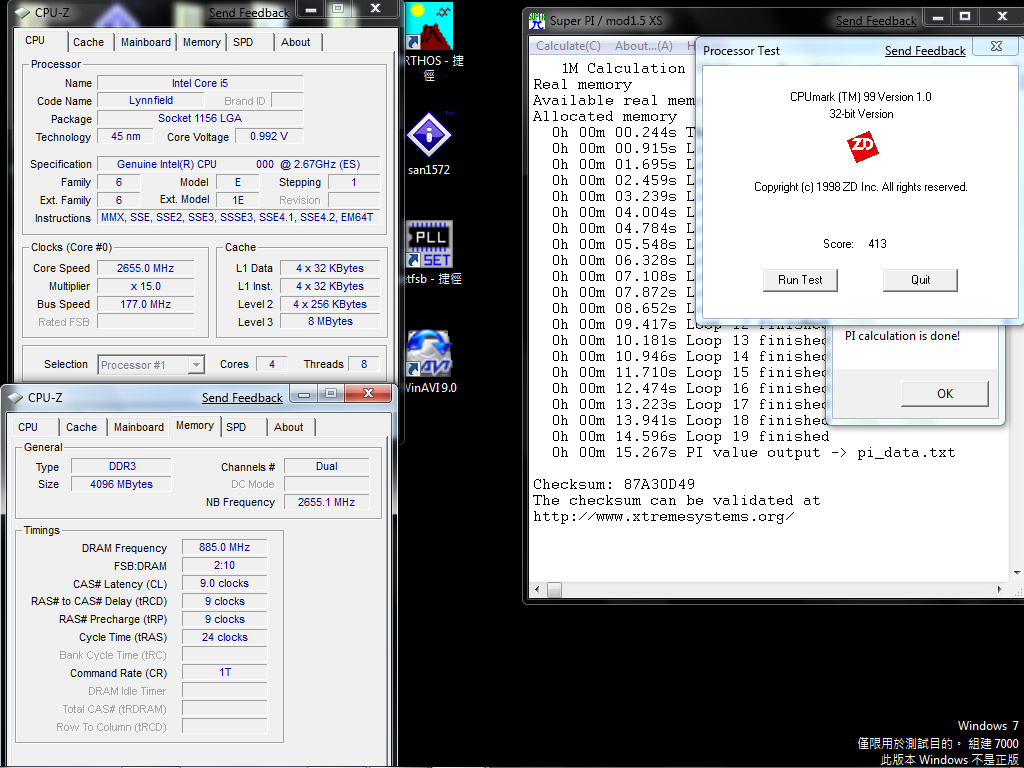This screenshot has width=1024, height=768.
Task: Click the Command Rate 1T field
Action: 224,672
